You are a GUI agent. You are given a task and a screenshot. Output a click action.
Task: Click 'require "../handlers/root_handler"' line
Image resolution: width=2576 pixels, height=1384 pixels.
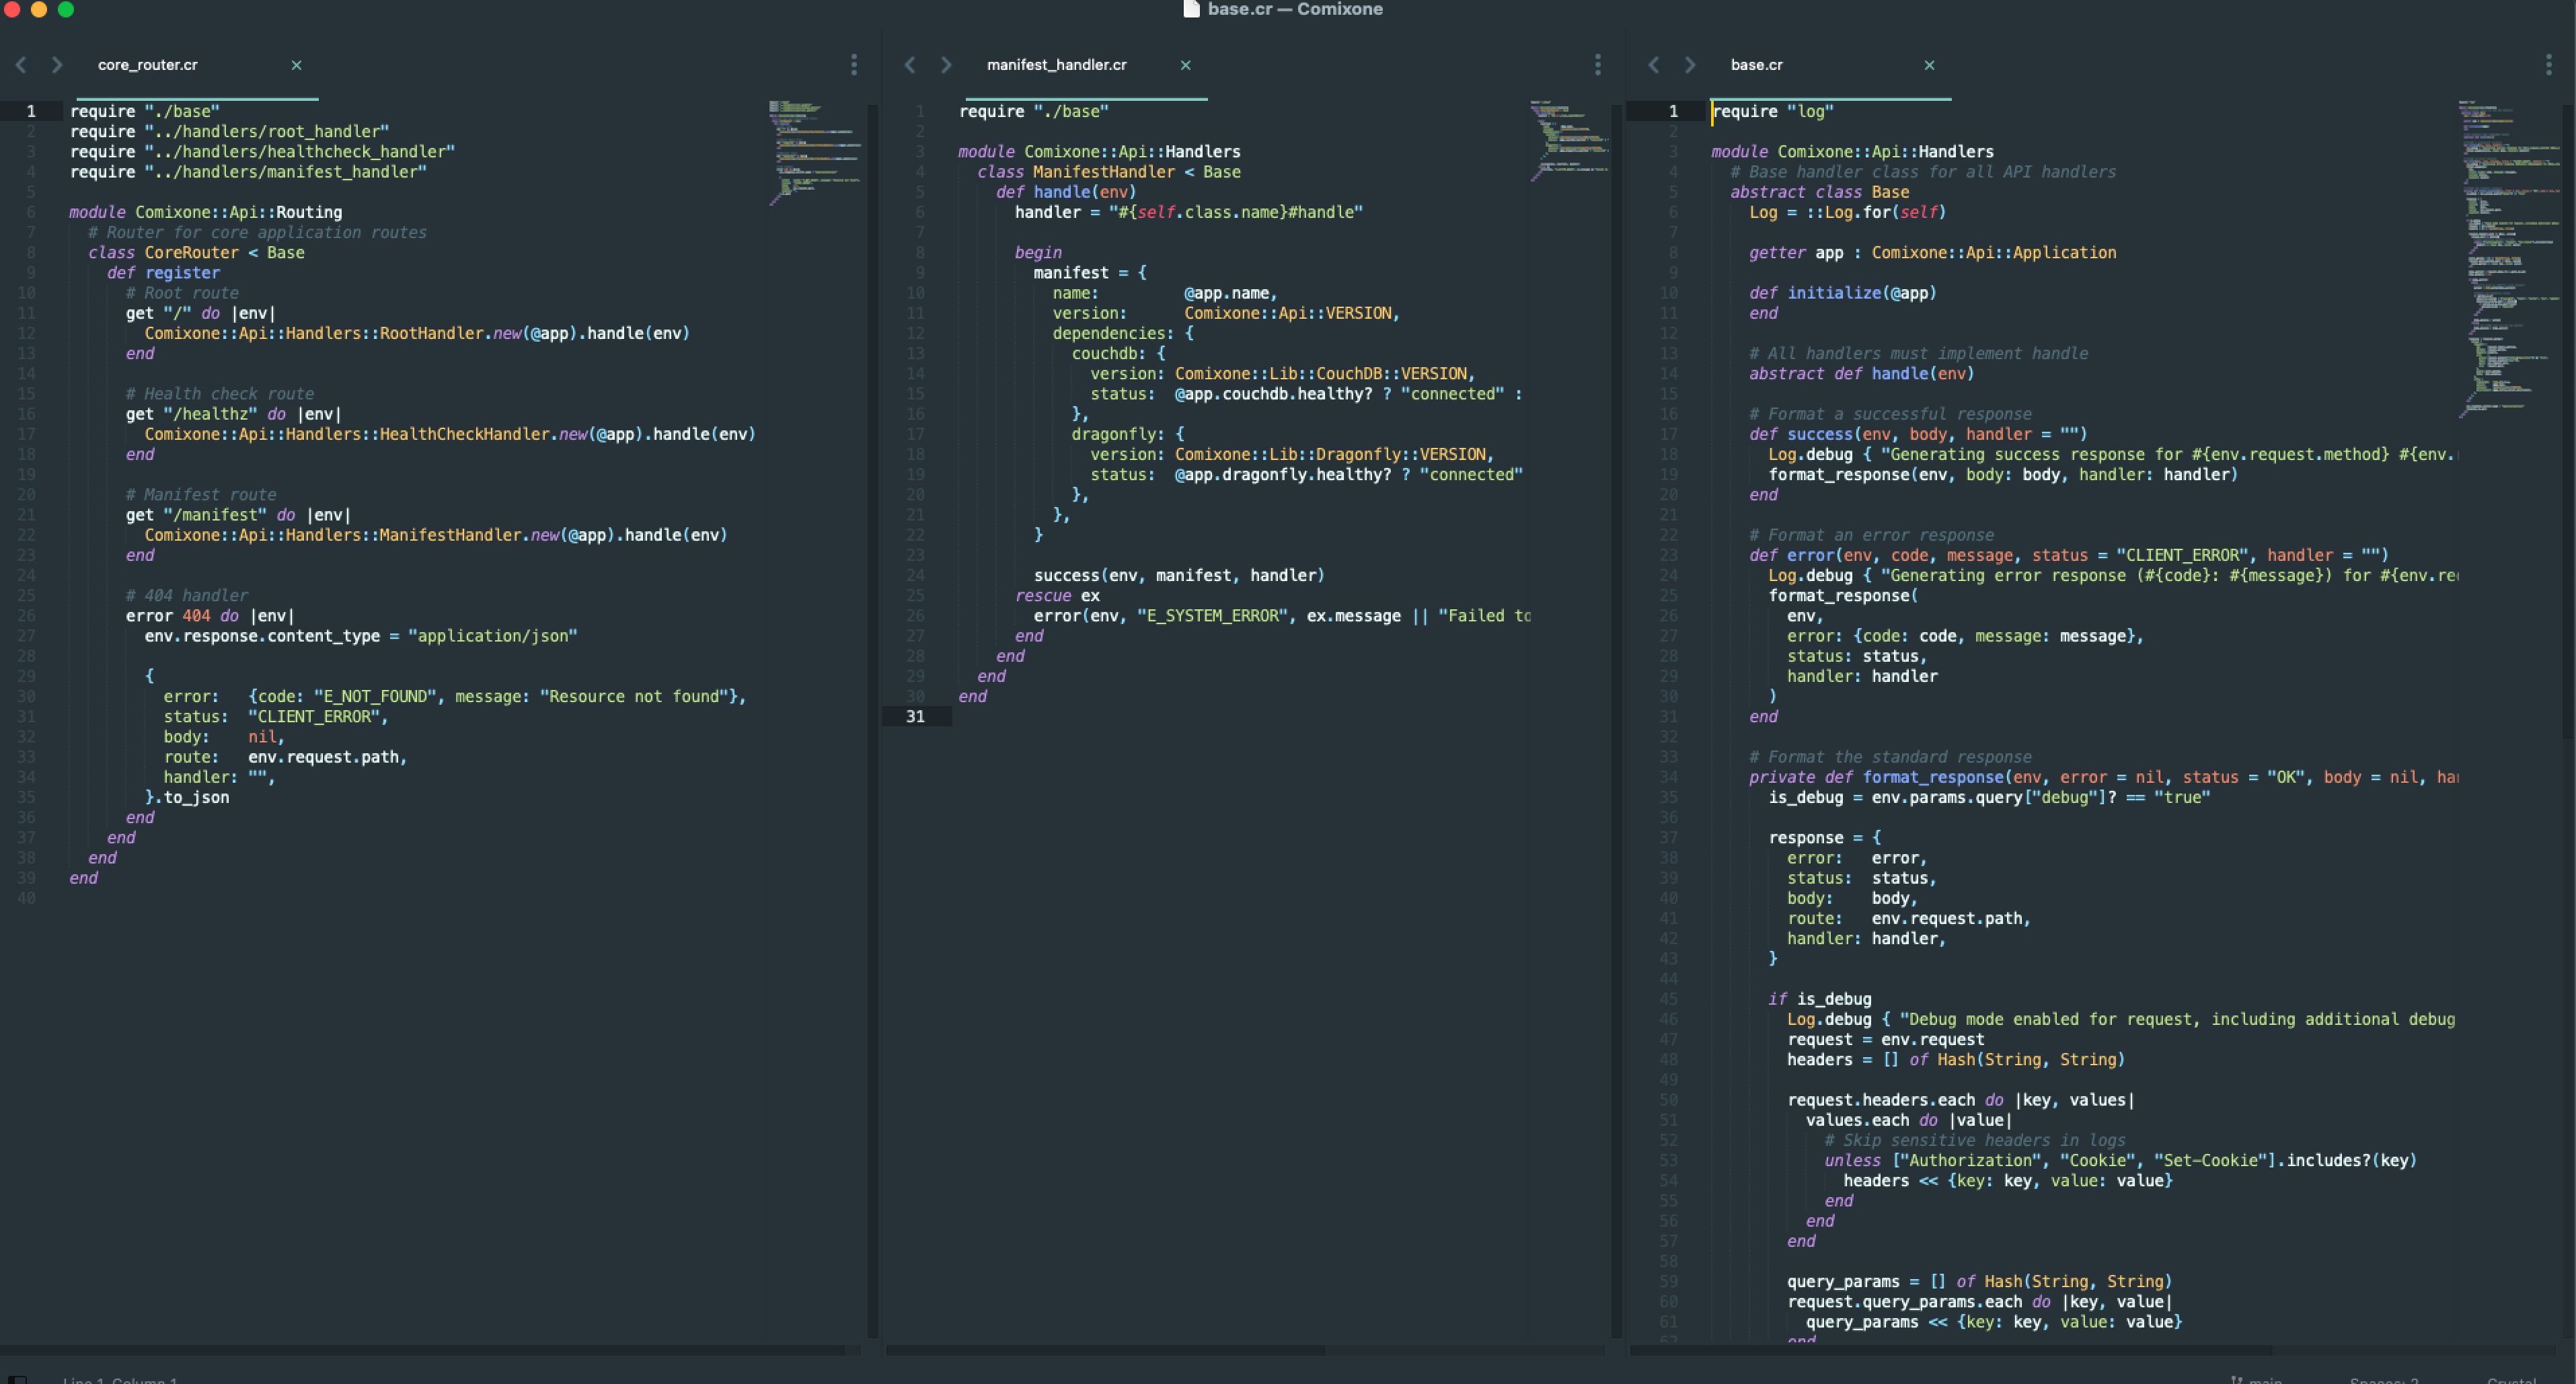pos(229,132)
